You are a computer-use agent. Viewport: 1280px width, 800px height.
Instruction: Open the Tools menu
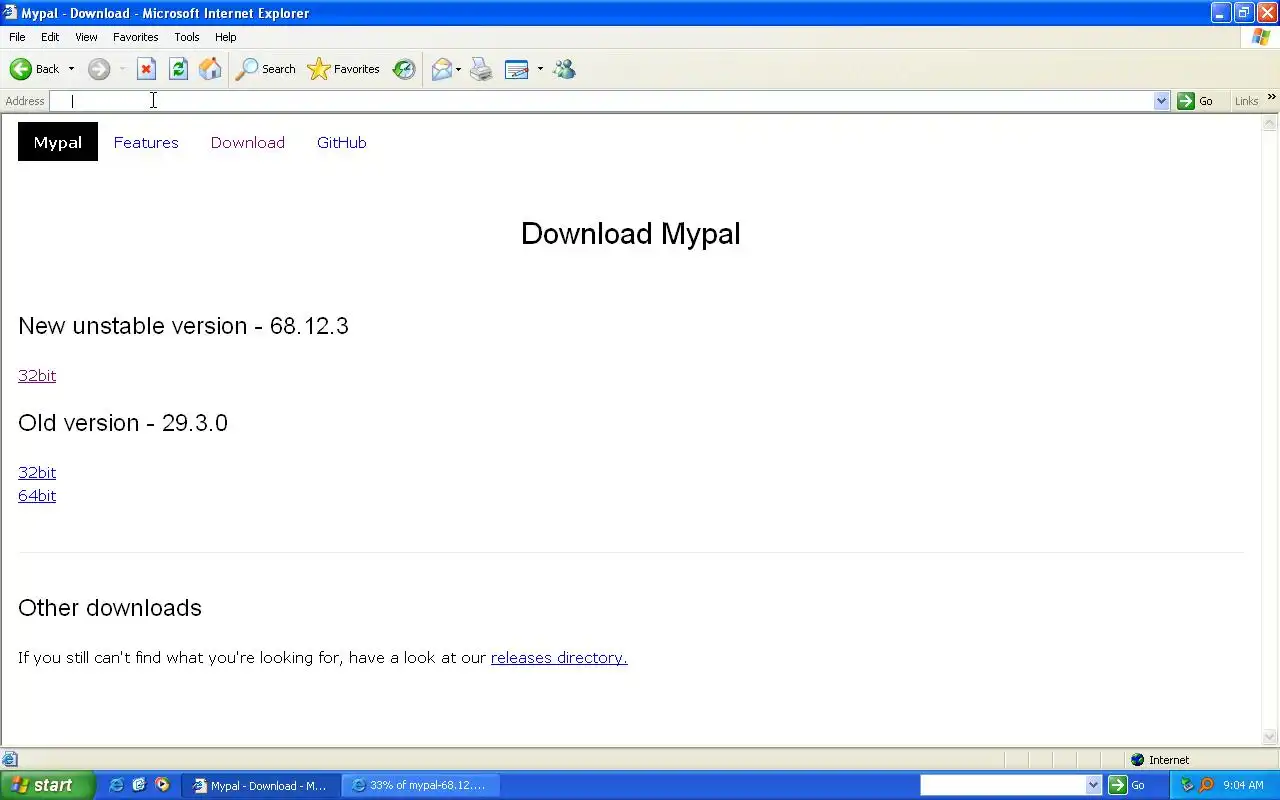click(x=186, y=37)
